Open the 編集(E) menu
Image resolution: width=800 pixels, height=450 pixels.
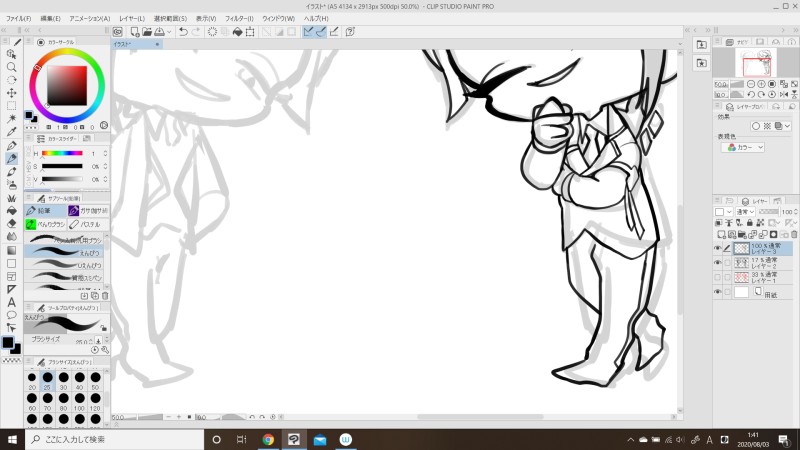[51, 18]
